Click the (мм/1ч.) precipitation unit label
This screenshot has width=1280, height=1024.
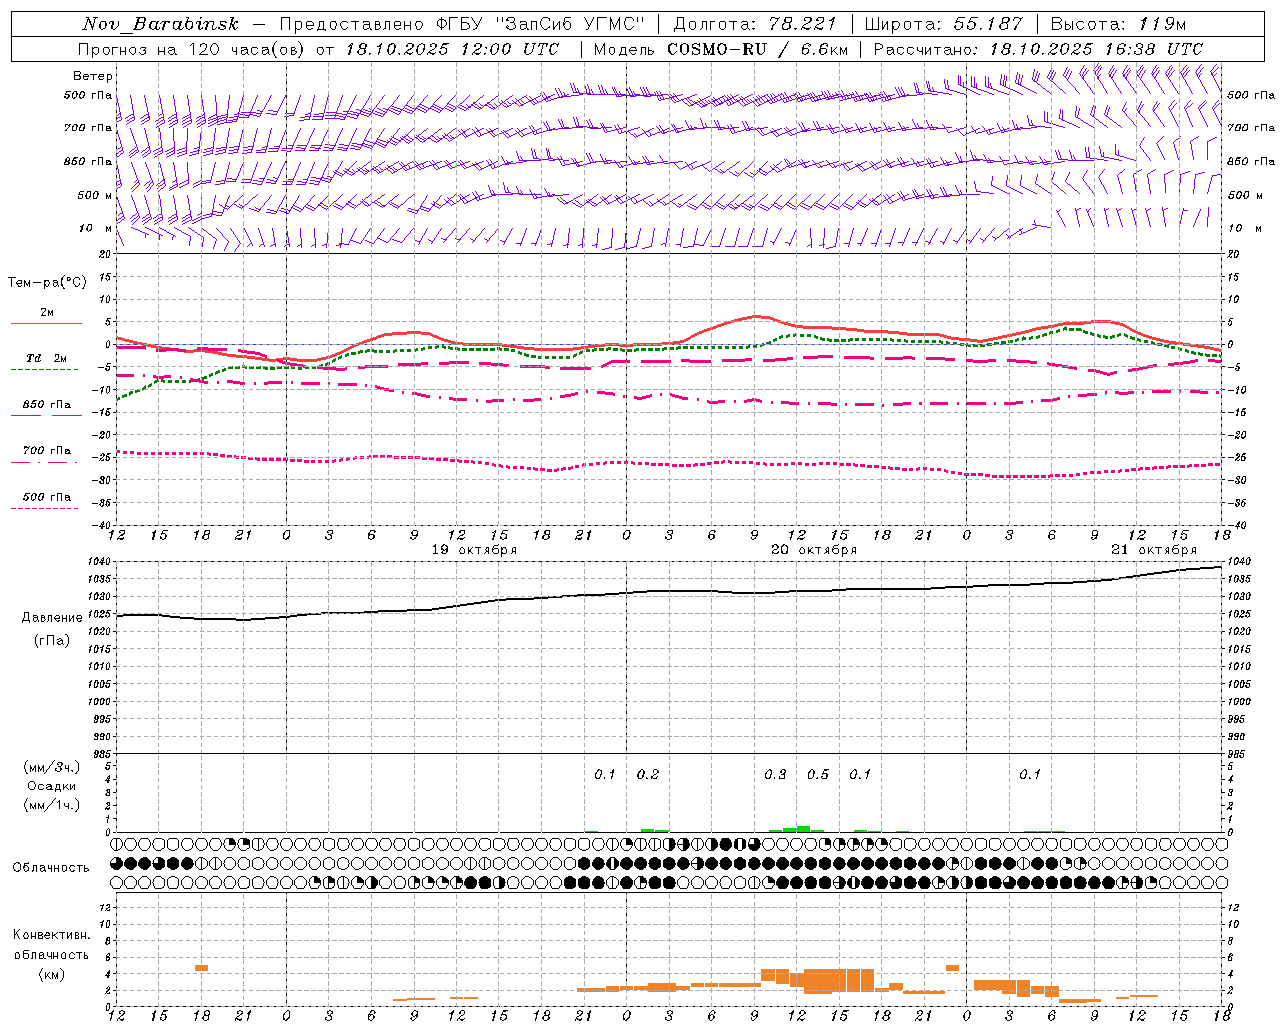(52, 805)
